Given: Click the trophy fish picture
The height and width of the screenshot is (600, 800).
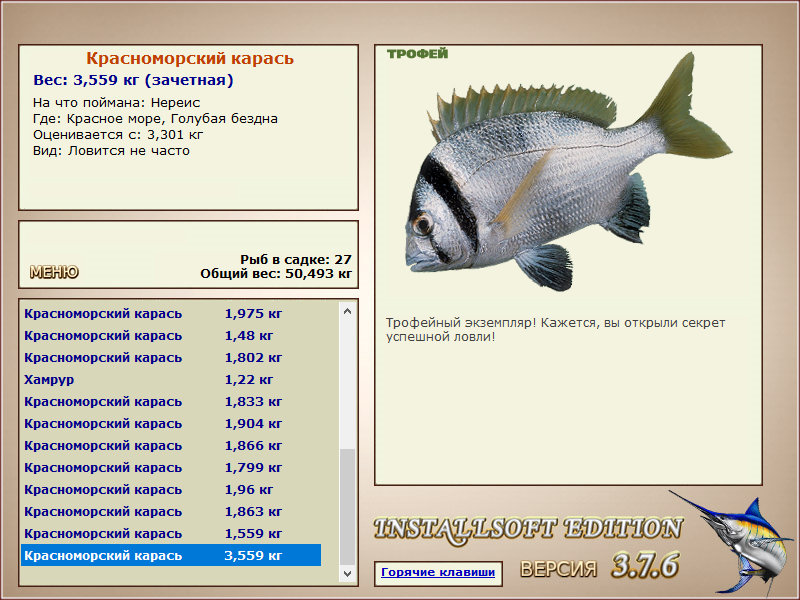Looking at the screenshot, I should [x=569, y=173].
